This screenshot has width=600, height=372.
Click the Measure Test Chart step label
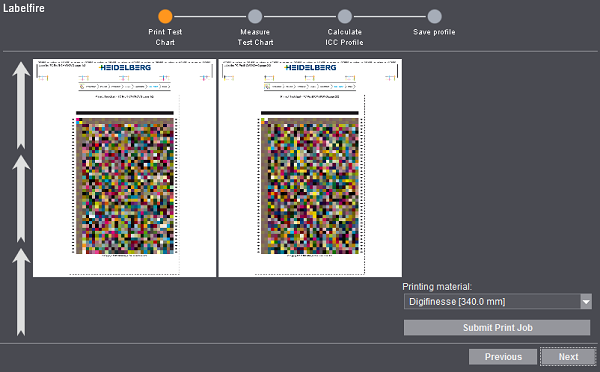point(255,37)
